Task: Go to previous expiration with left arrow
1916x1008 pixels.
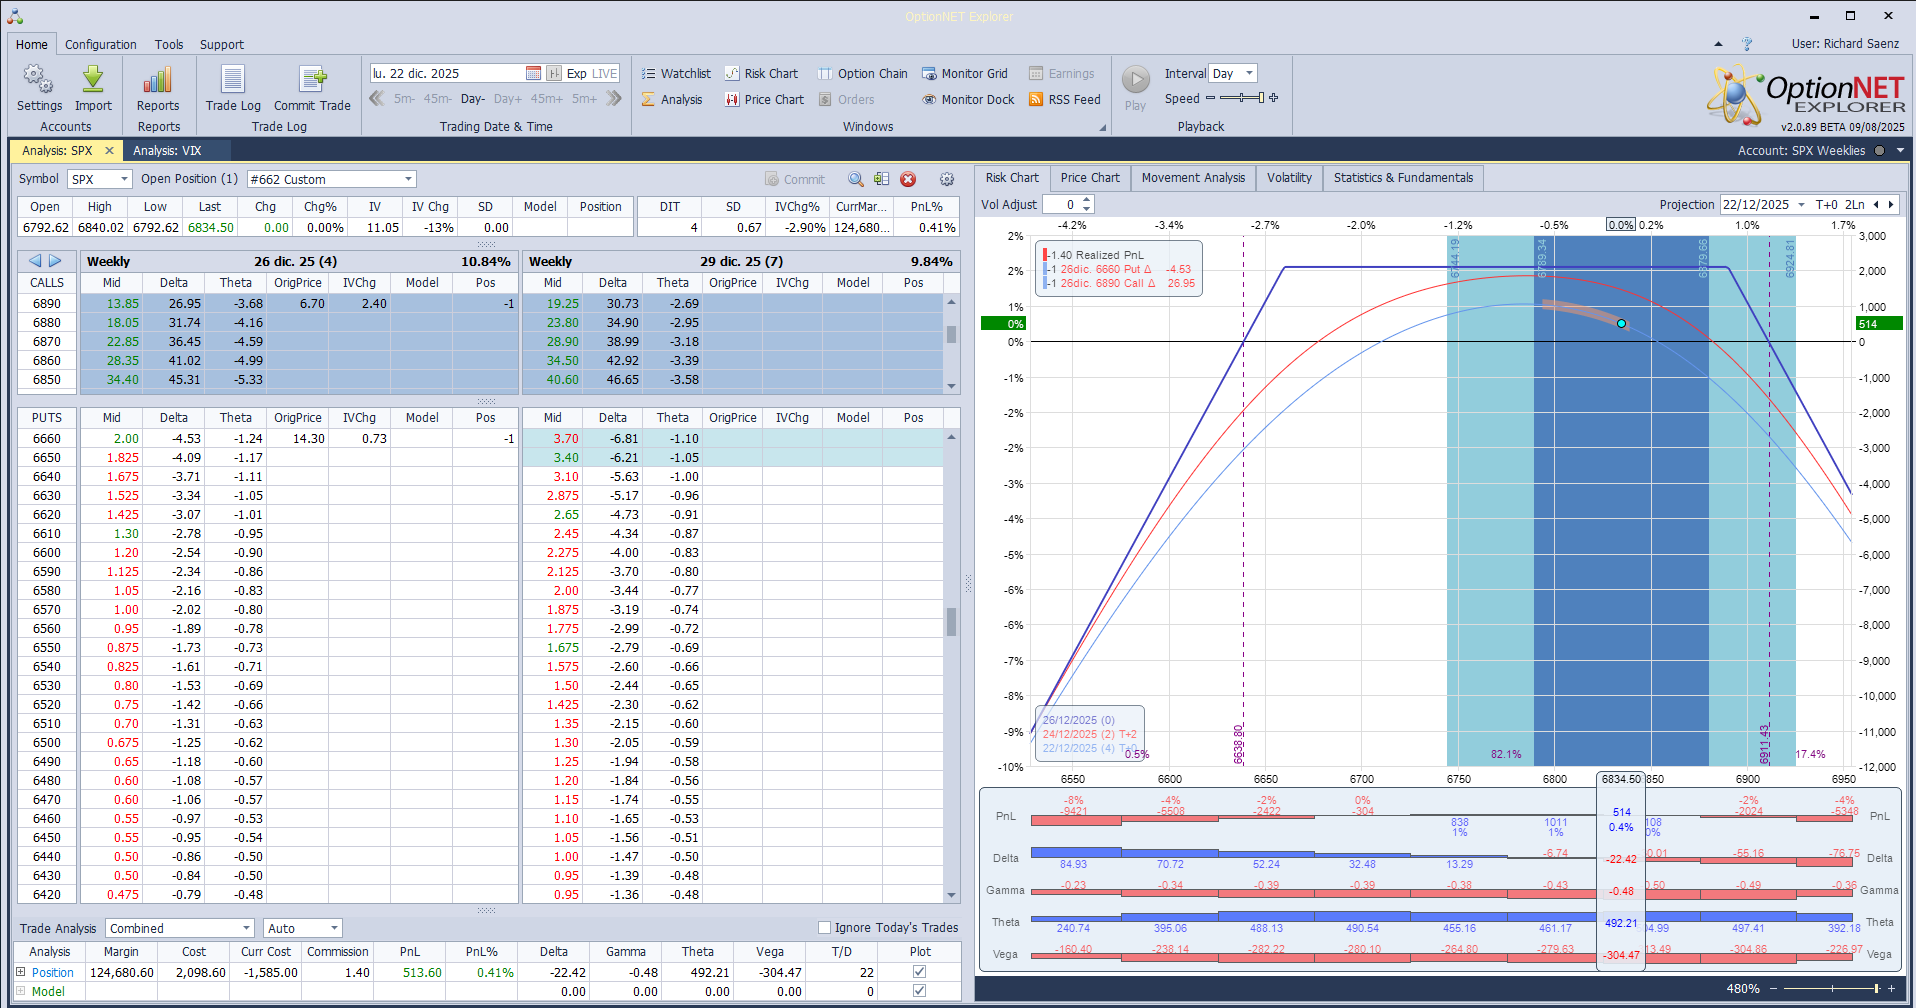Action: (x=35, y=261)
